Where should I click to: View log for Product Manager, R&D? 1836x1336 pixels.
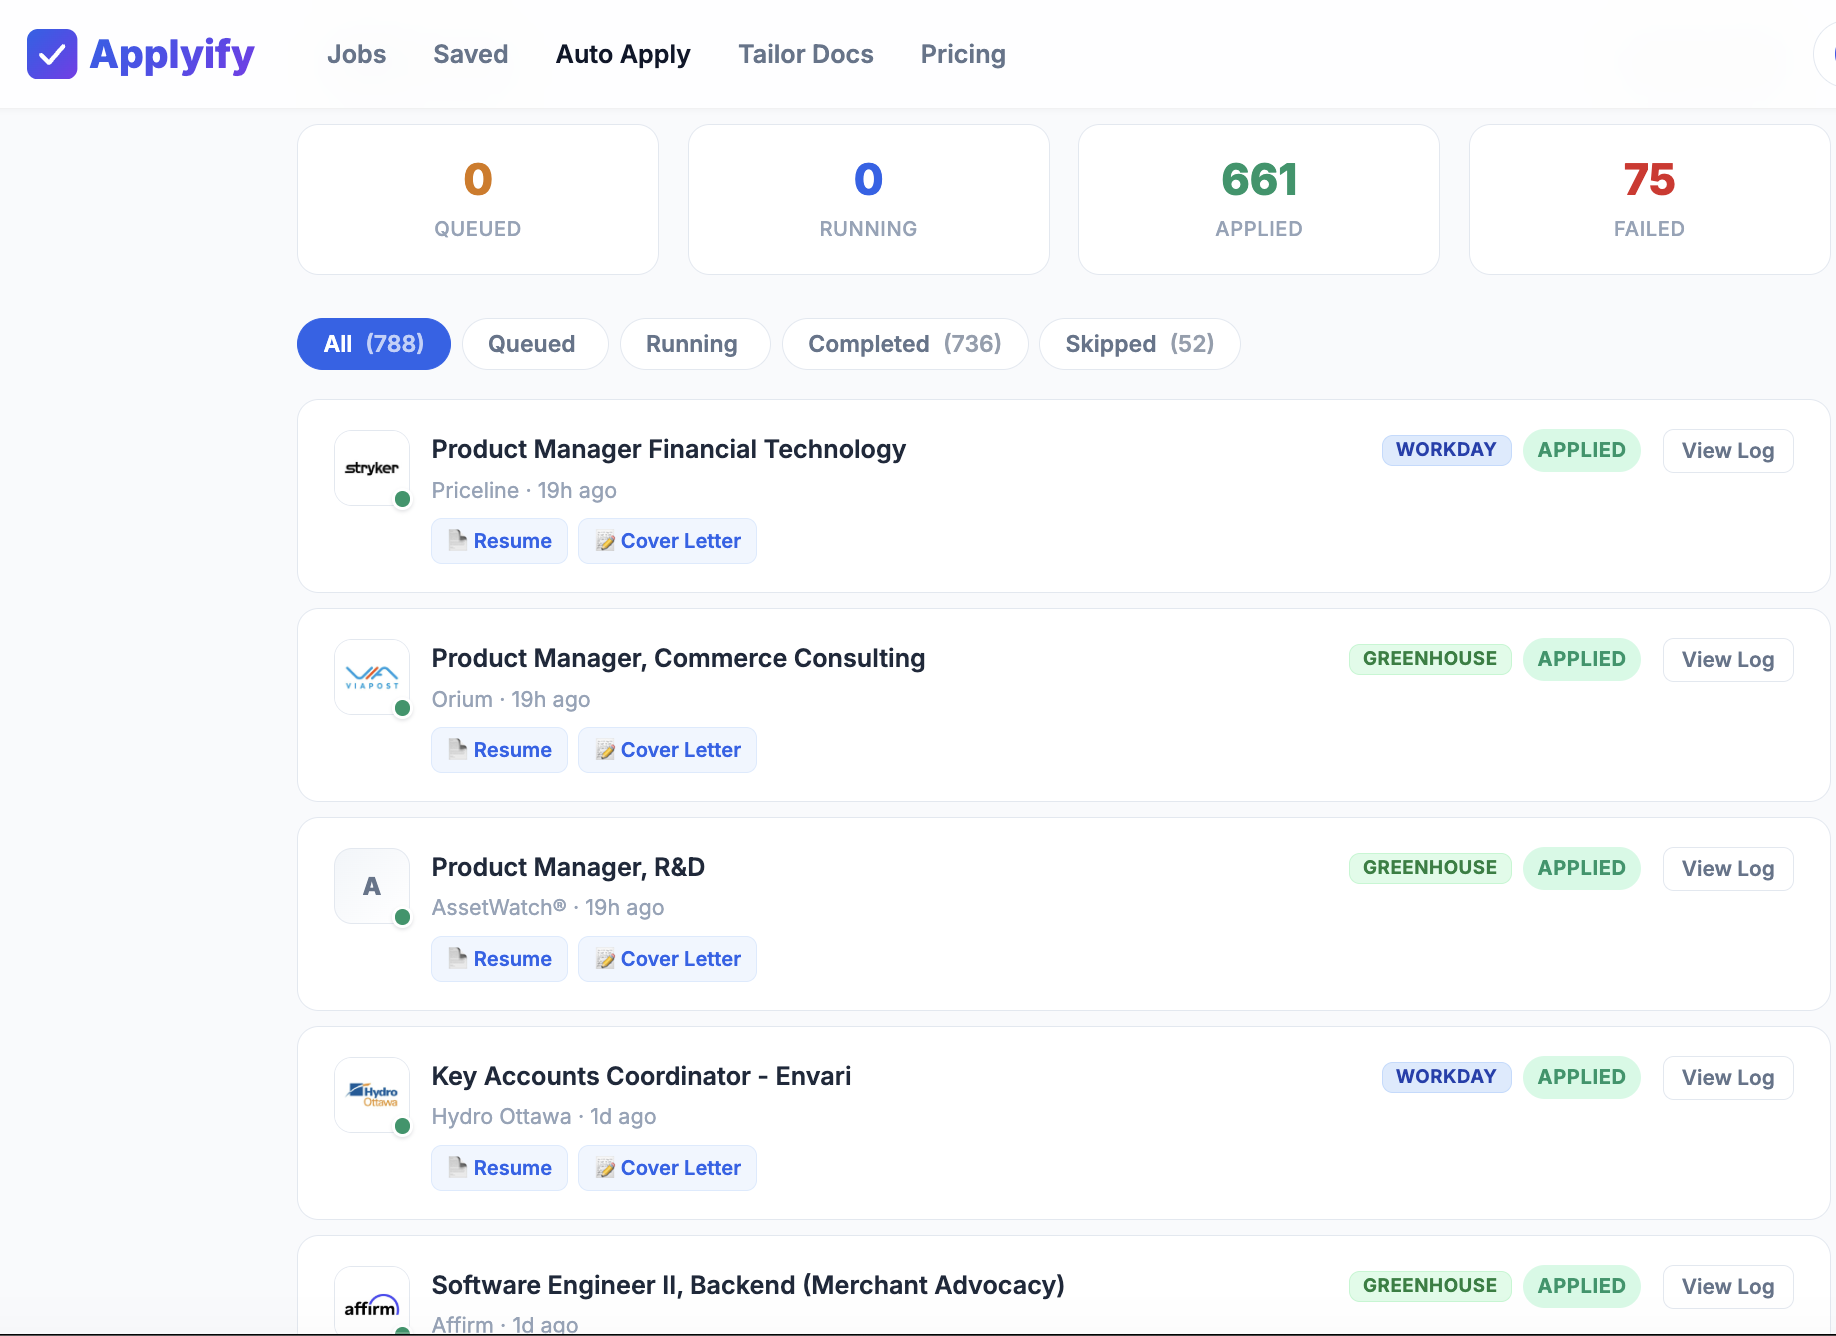pos(1728,869)
